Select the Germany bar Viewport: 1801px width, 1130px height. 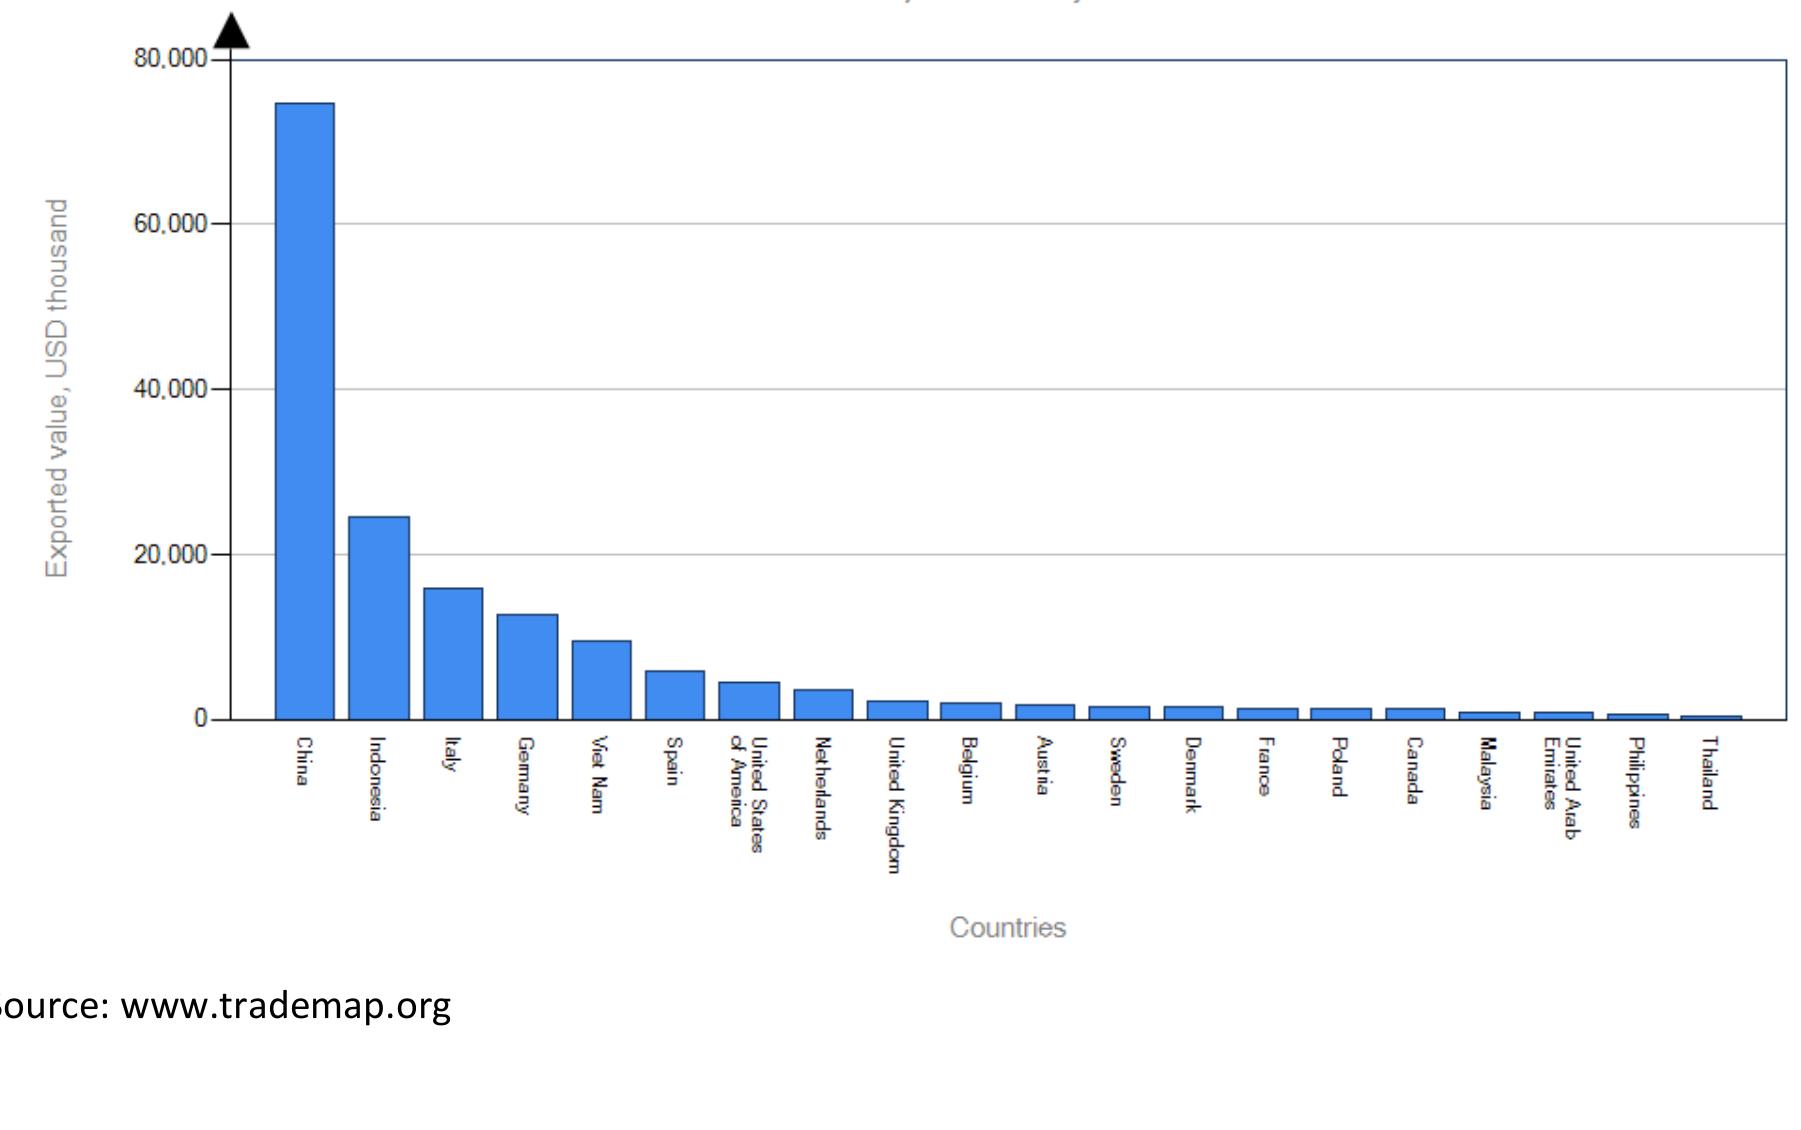tap(527, 666)
